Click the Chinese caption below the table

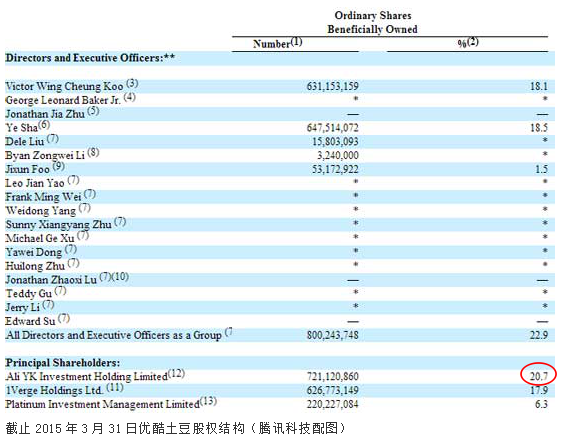point(176,428)
